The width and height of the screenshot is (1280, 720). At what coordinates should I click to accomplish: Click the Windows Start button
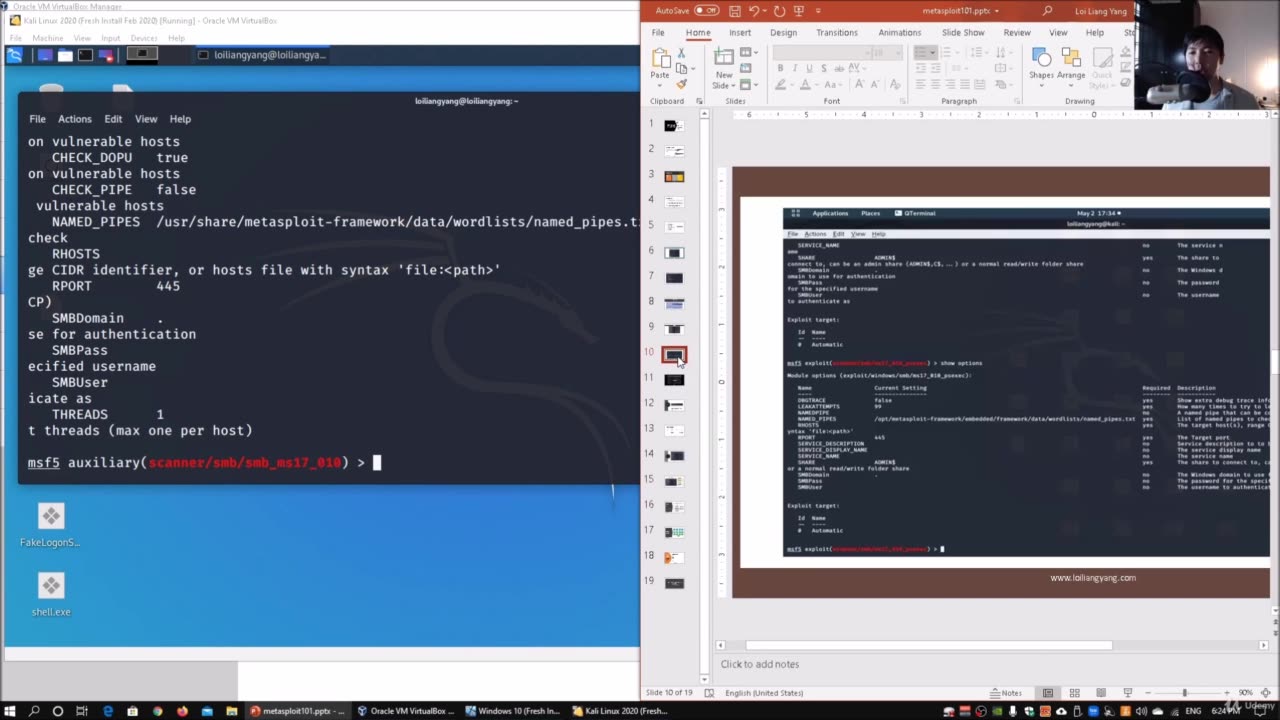click(11, 711)
